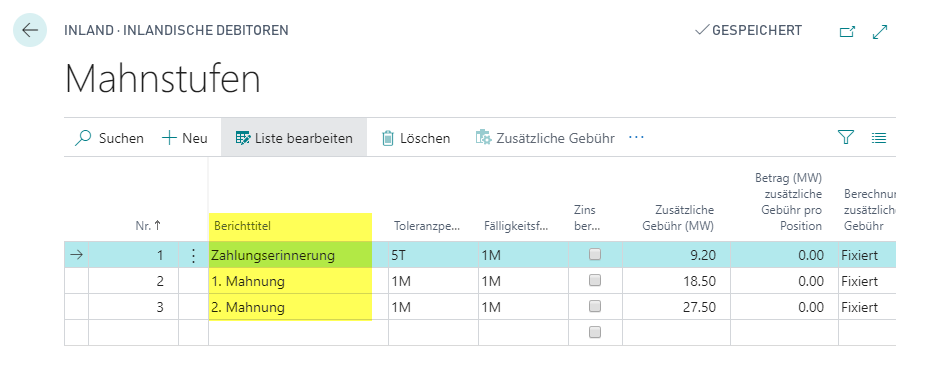Image resolution: width=930 pixels, height=381 pixels.
Task: Click Inland · Inländische Debitoren breadcrumb
Action: (x=177, y=30)
